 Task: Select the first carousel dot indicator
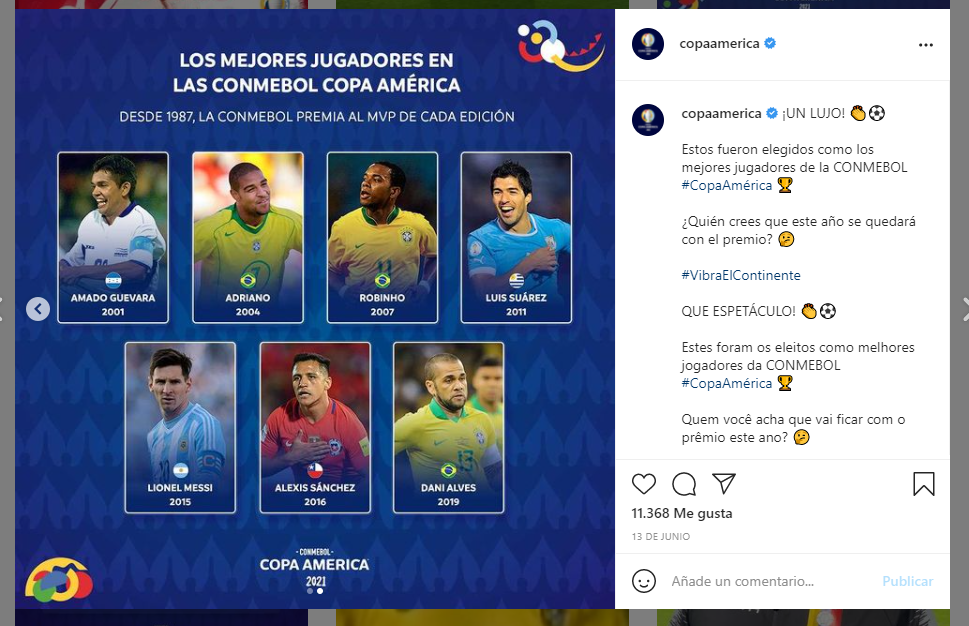point(310,591)
